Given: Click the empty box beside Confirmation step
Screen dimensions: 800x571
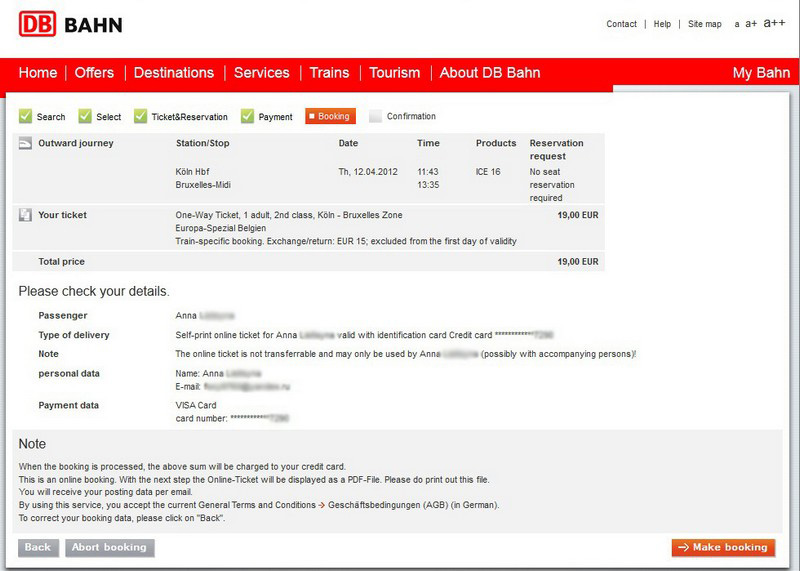Looking at the screenshot, I should 376,116.
